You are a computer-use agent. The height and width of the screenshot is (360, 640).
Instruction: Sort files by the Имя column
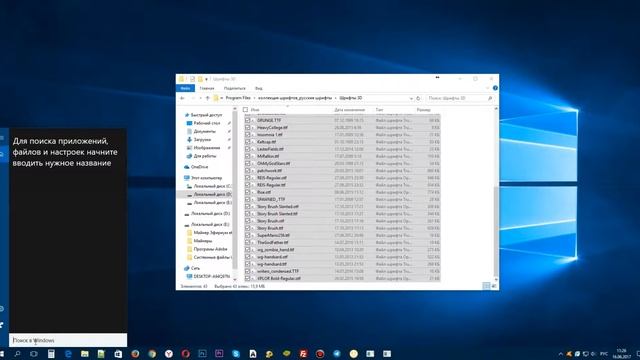255,110
